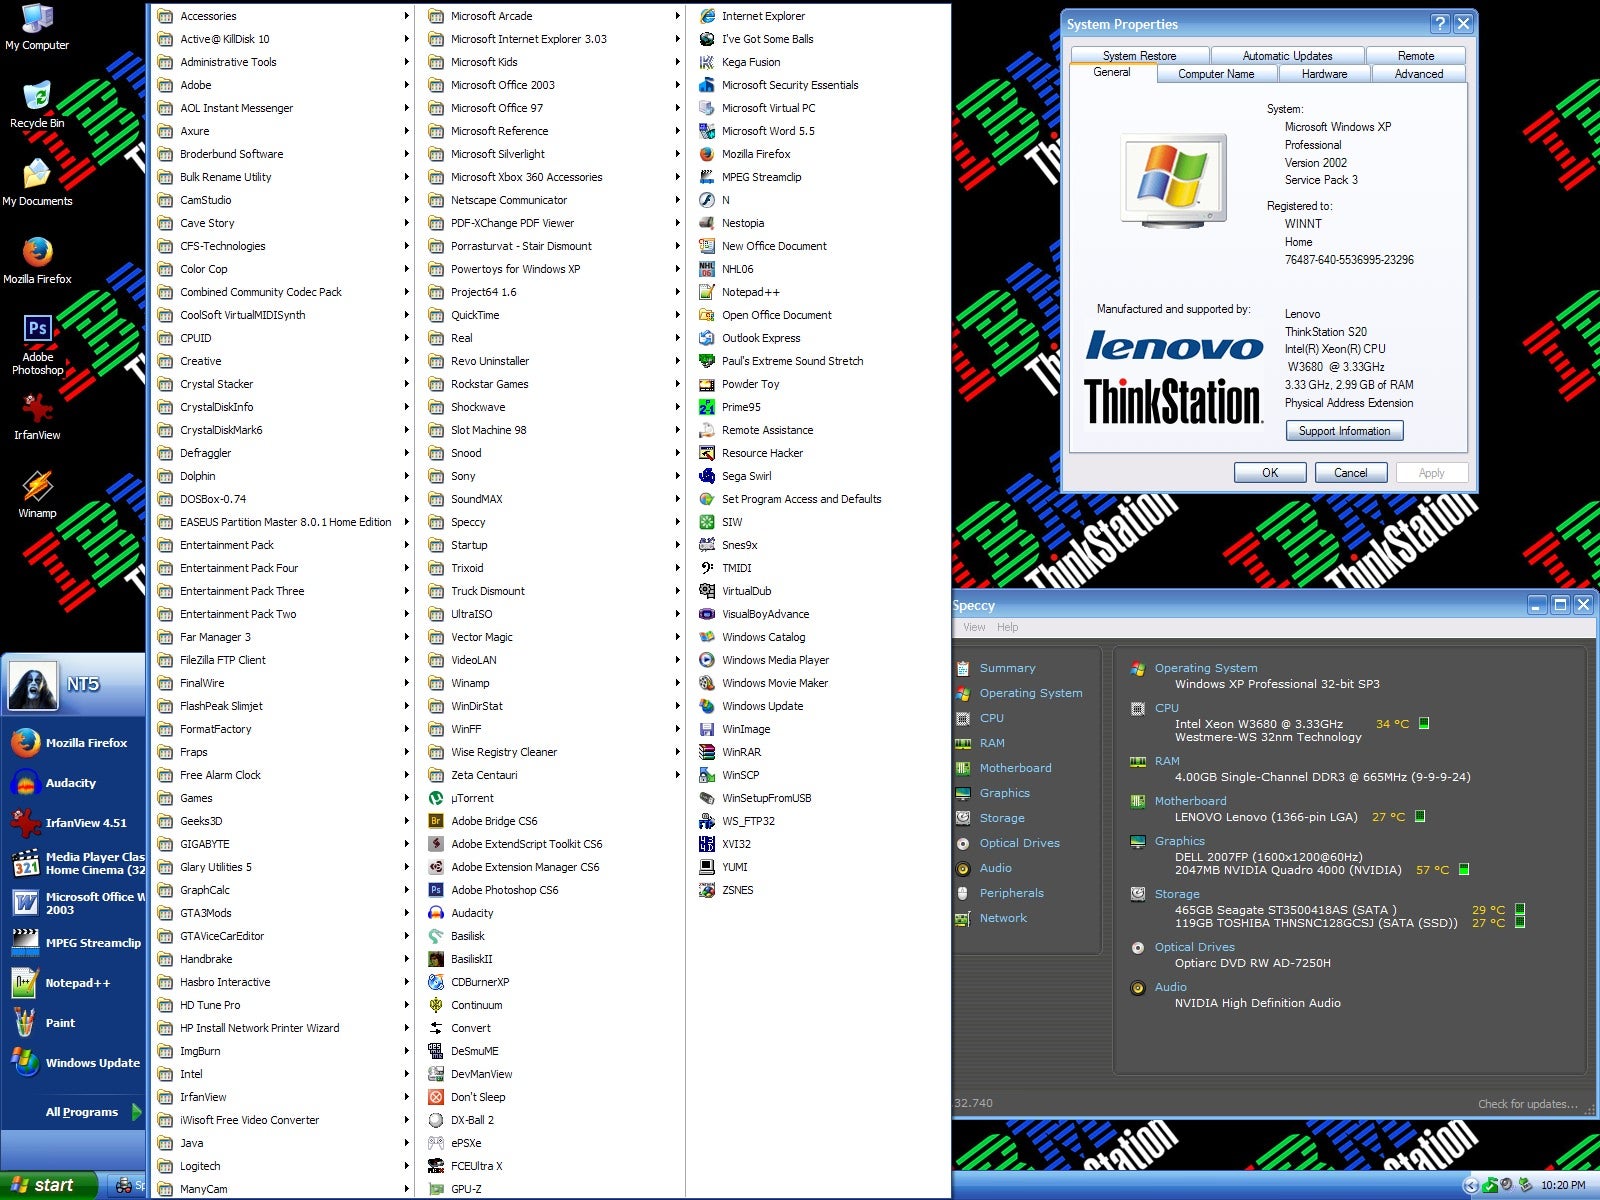This screenshot has height=1200, width=1600.
Task: Open Recycle Bin on desktop
Action: [x=37, y=105]
